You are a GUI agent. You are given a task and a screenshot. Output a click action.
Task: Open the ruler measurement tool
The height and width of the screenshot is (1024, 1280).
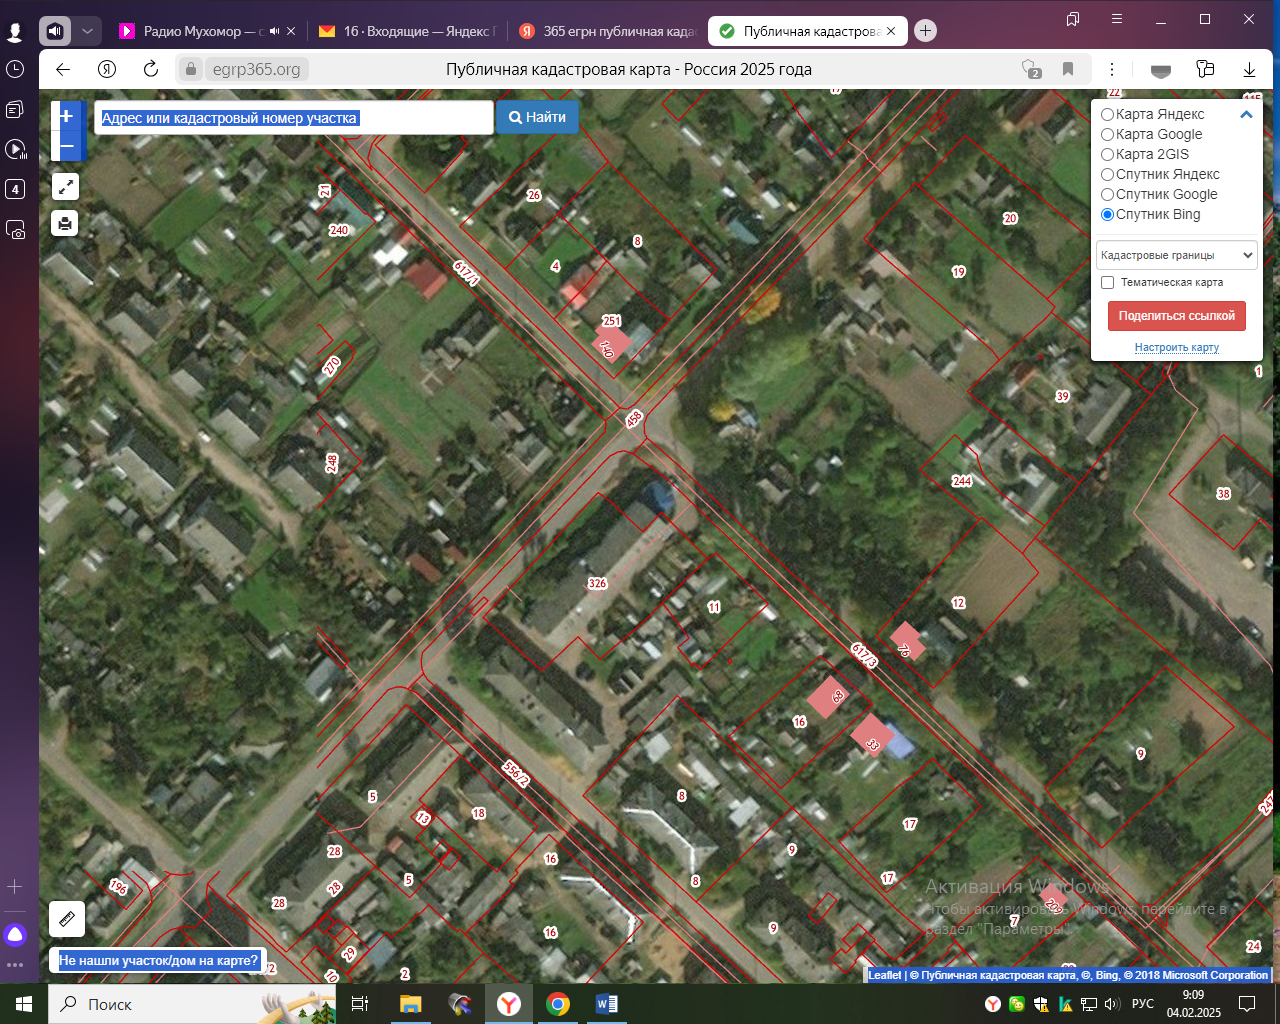coord(67,918)
